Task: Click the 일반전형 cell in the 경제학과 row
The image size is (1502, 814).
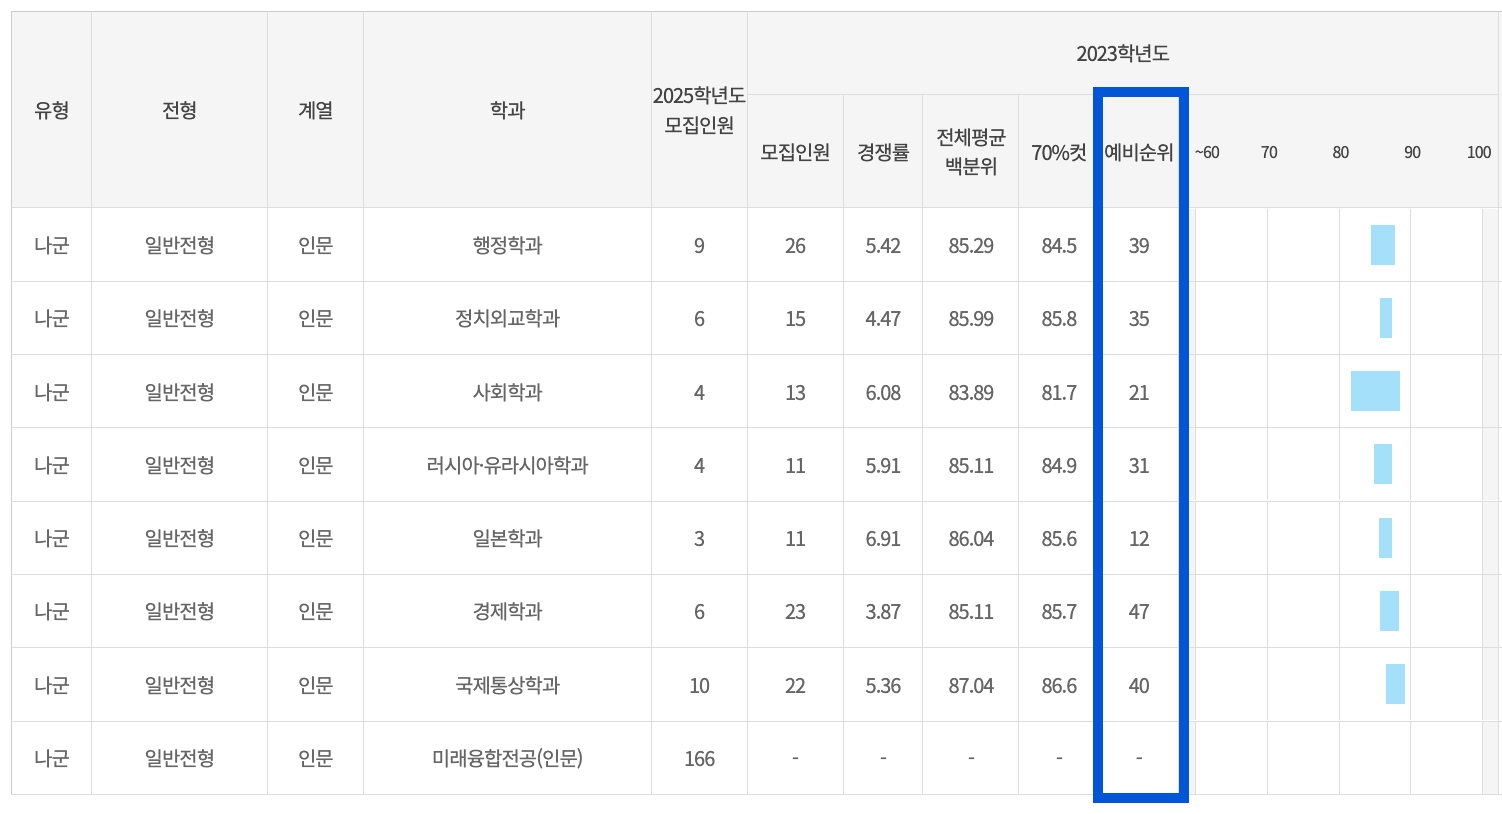Action: coord(179,611)
